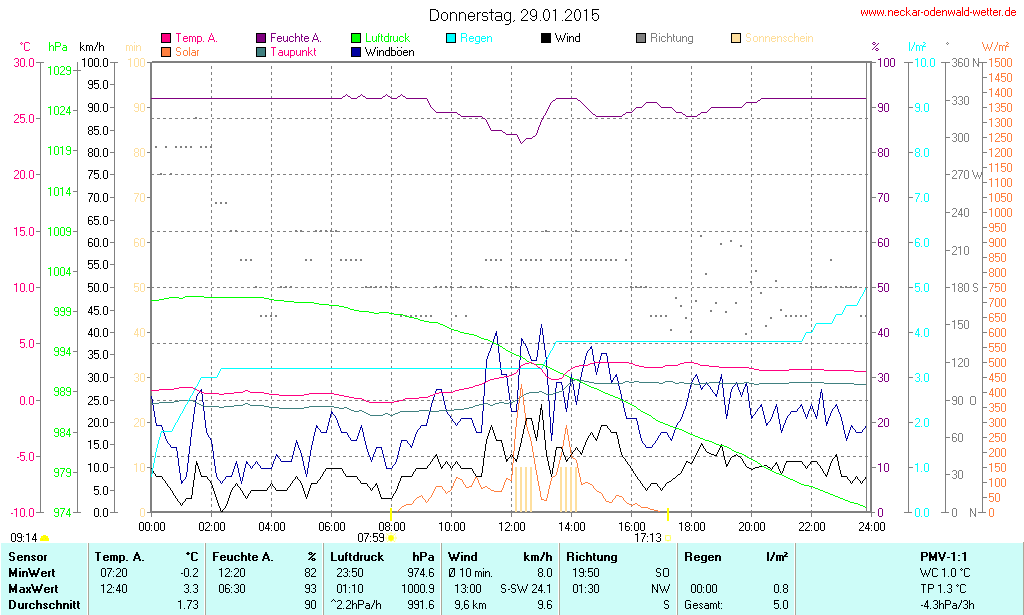Click the Sensor header in the table
The height and width of the screenshot is (615, 1024).
click(27, 556)
